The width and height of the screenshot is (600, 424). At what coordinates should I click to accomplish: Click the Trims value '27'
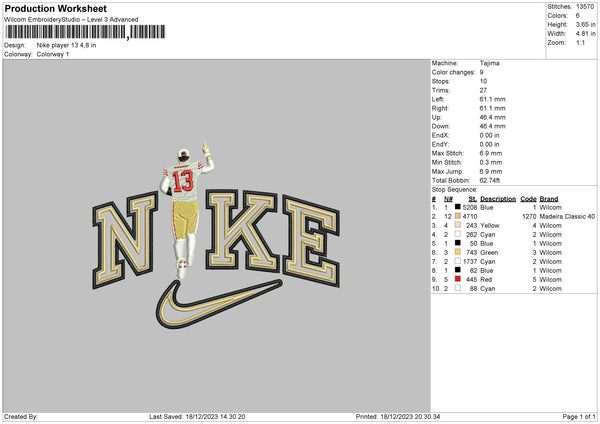[483, 90]
